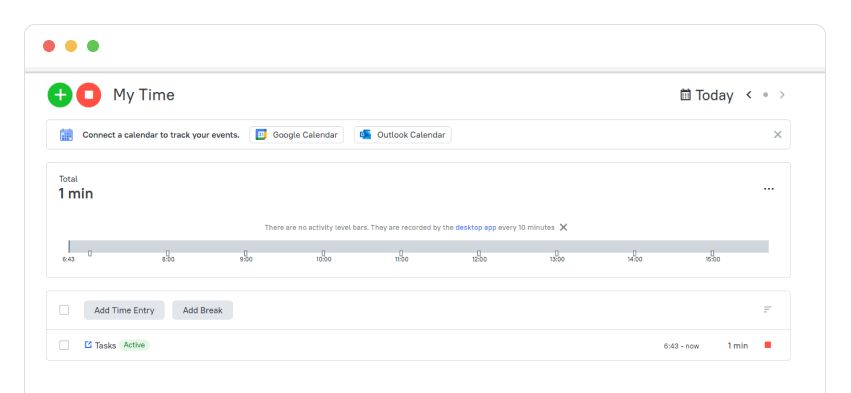Click Add Break
The height and width of the screenshot is (393, 851).
pos(202,310)
